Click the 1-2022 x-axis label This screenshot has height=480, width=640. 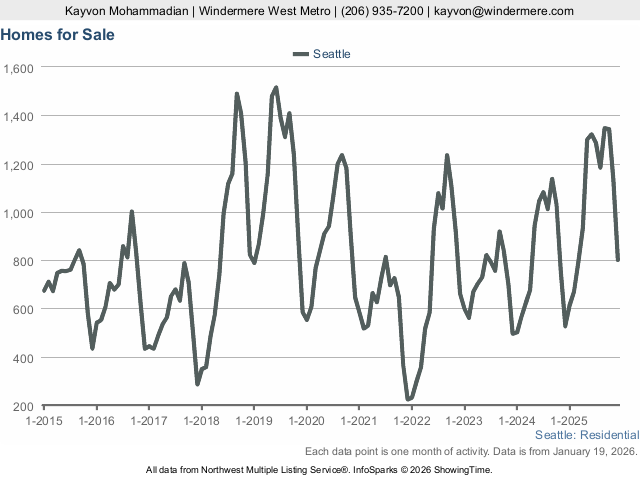point(411,421)
